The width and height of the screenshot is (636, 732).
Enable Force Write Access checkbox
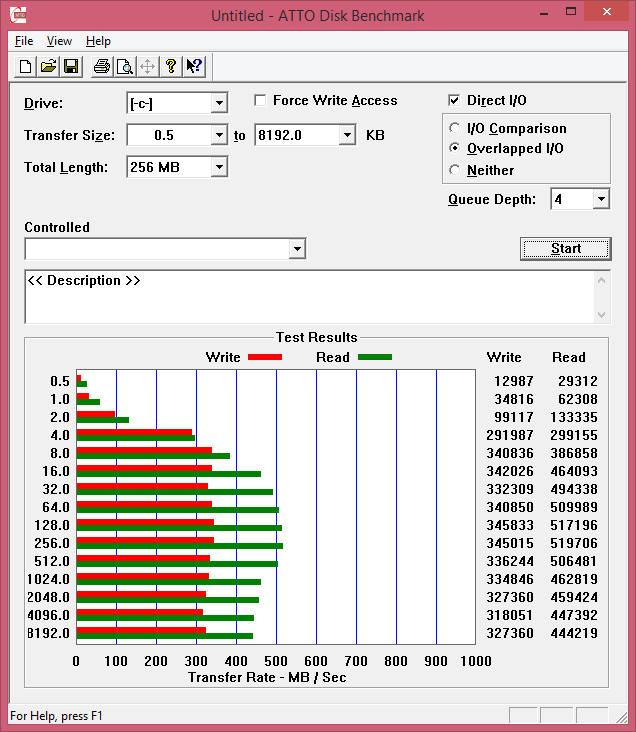[260, 100]
